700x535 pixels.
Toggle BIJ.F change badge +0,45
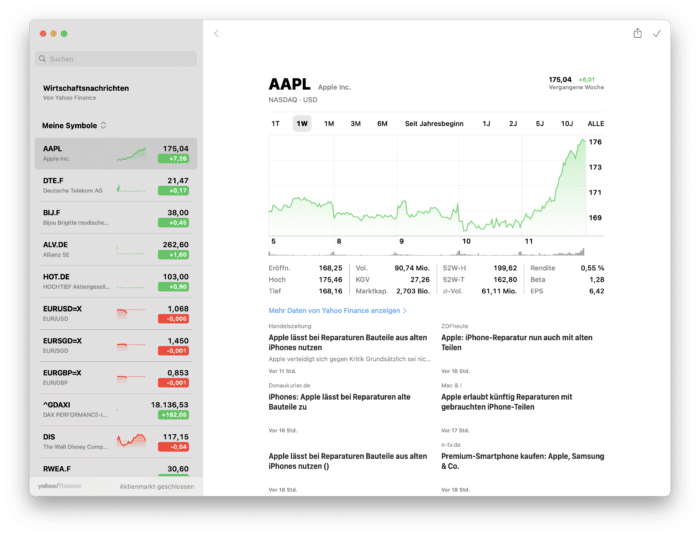click(173, 223)
